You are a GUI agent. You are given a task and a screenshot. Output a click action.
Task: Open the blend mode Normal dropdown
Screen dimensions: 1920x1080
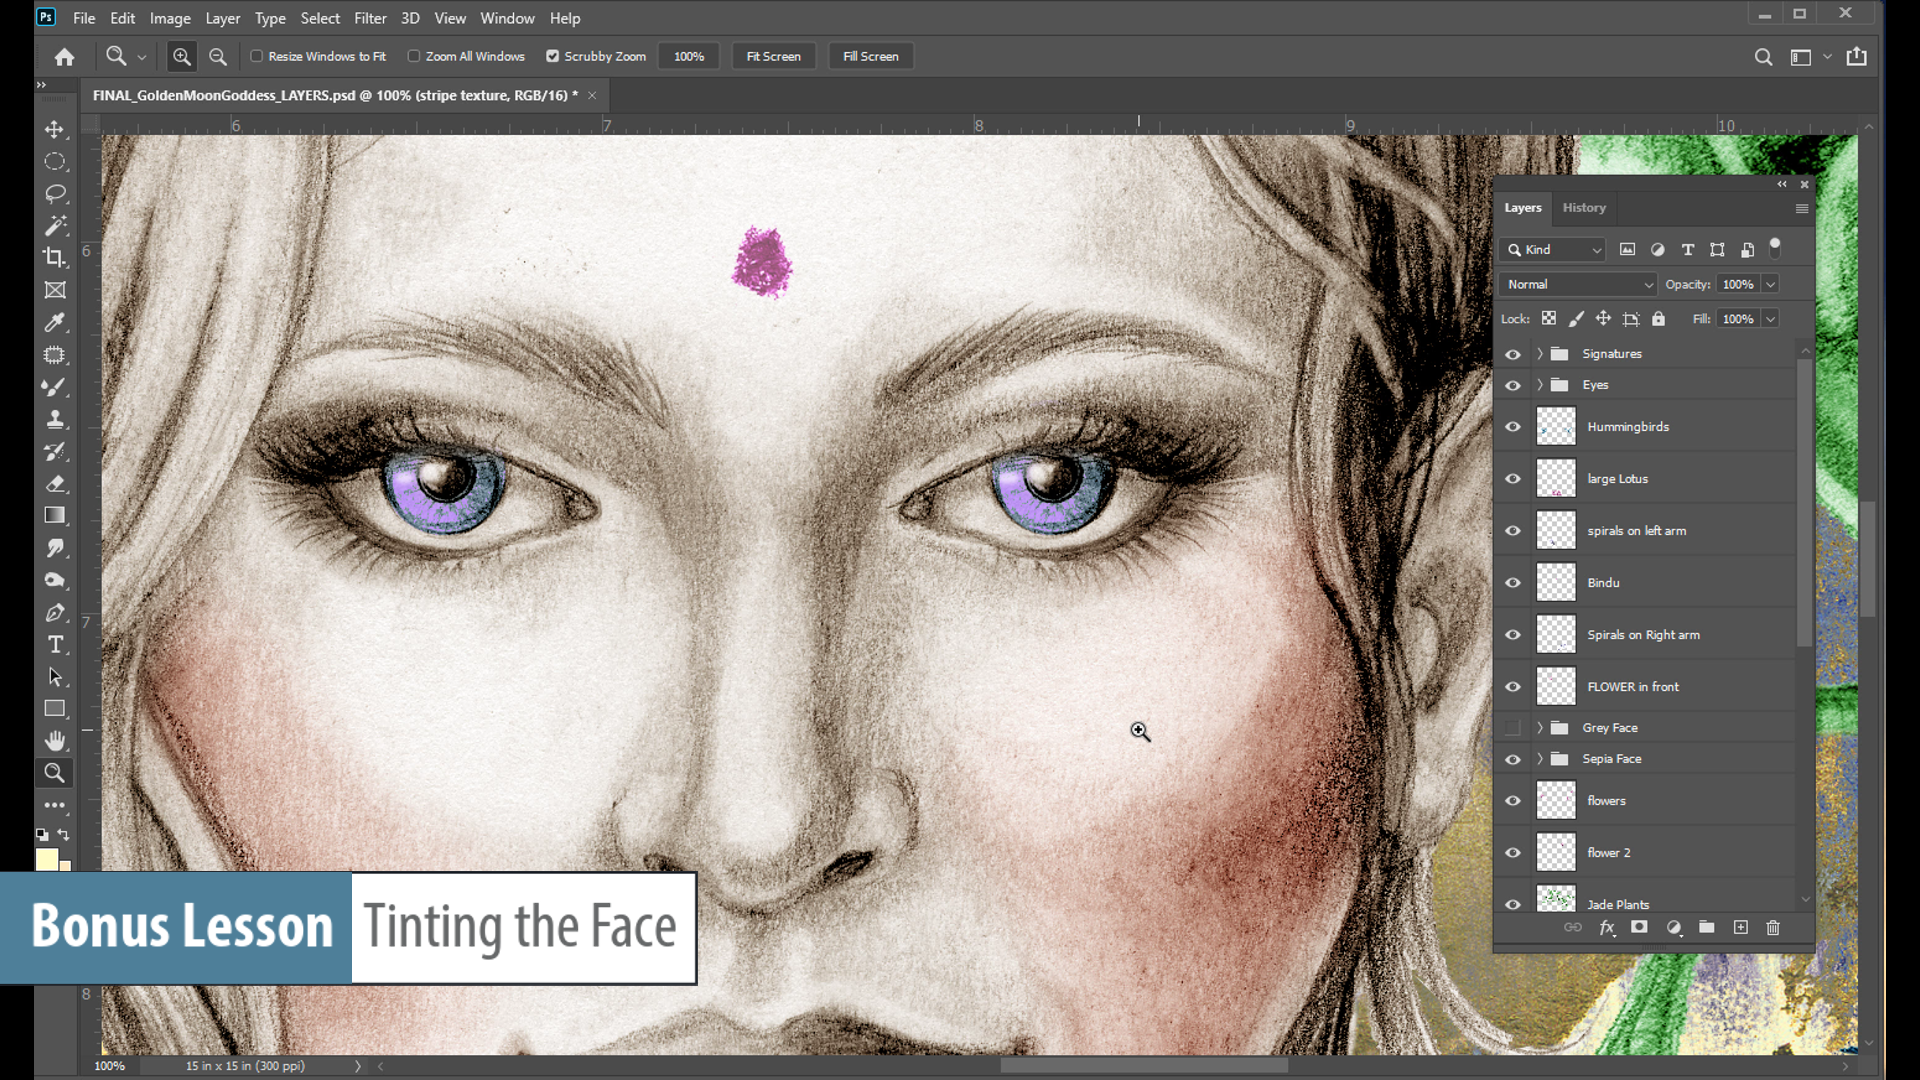(1578, 285)
